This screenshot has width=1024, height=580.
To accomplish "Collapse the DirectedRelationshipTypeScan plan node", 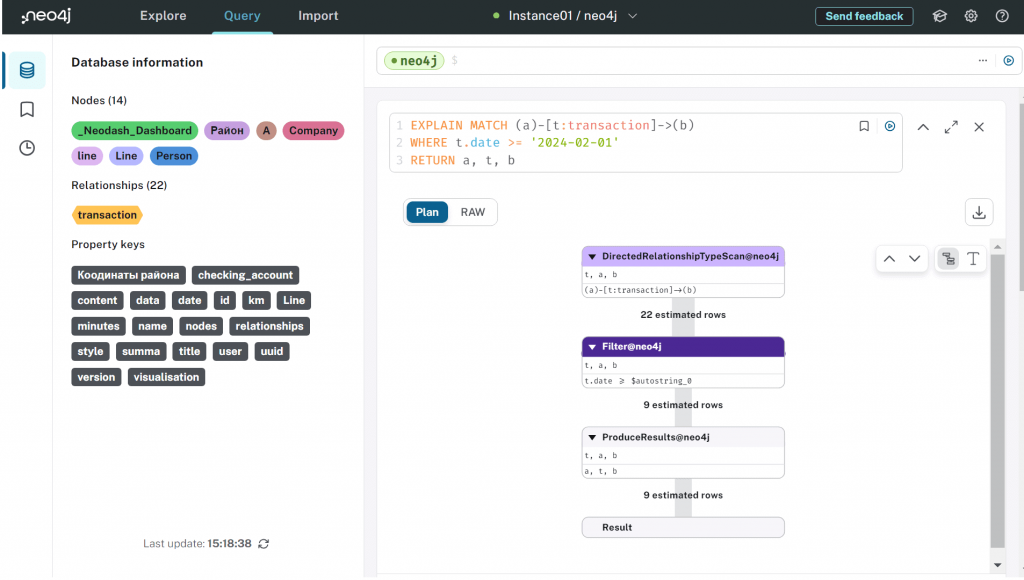I will click(592, 257).
